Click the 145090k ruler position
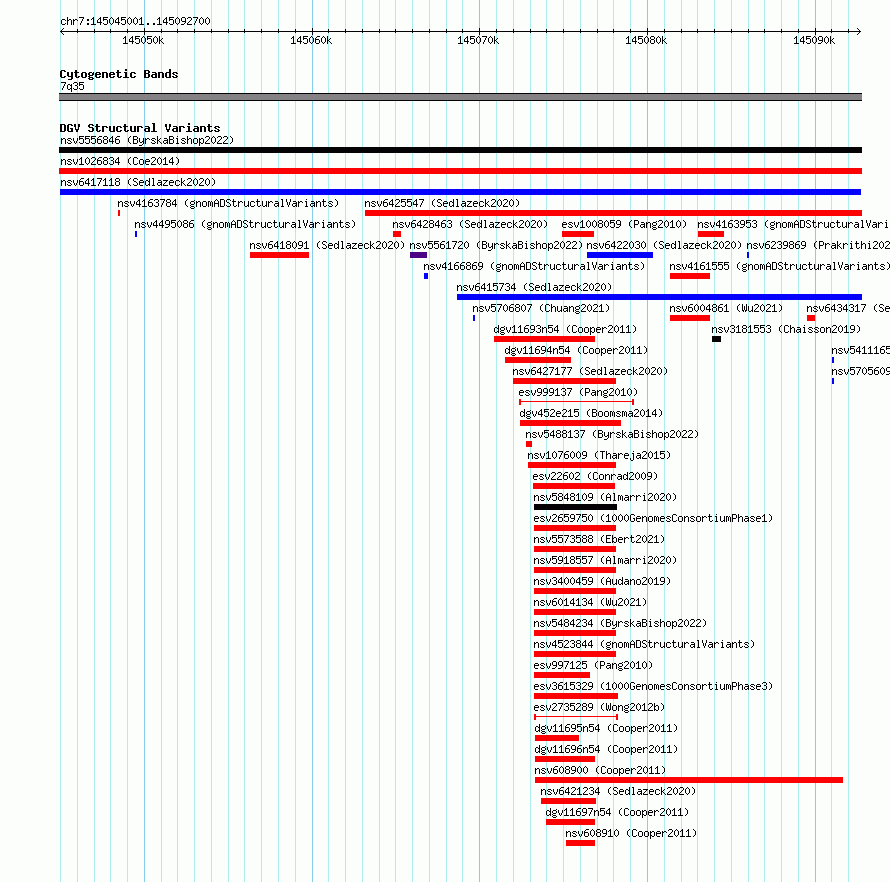 pos(814,40)
